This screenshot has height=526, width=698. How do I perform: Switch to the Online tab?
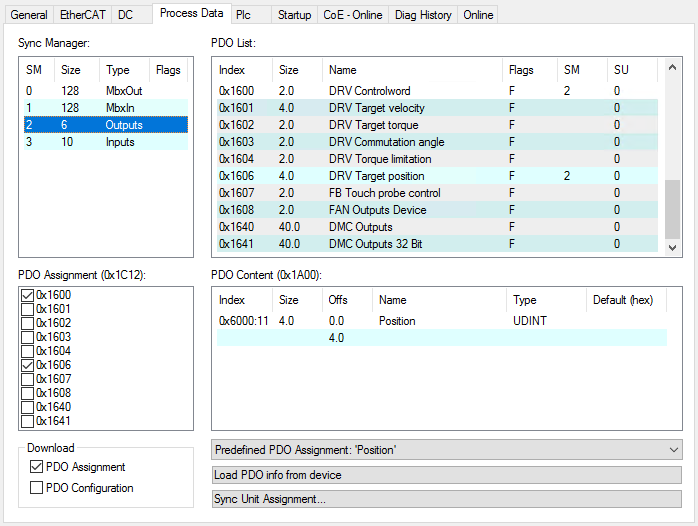478,15
